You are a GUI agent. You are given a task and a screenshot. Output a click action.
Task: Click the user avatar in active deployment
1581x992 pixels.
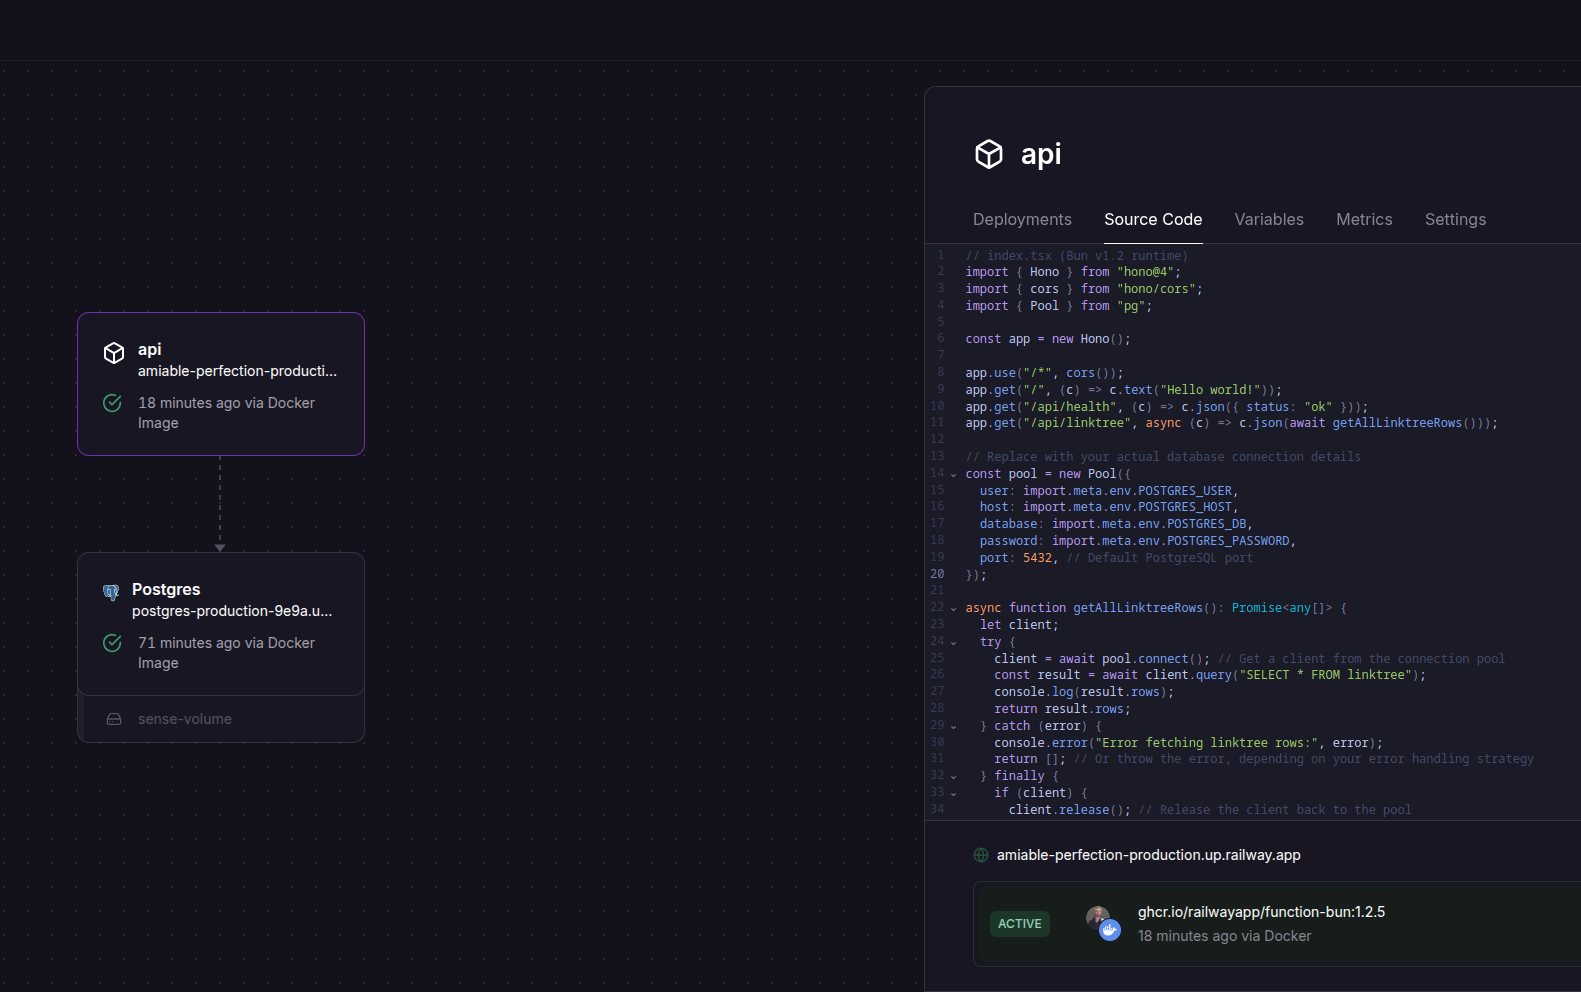coord(1098,917)
